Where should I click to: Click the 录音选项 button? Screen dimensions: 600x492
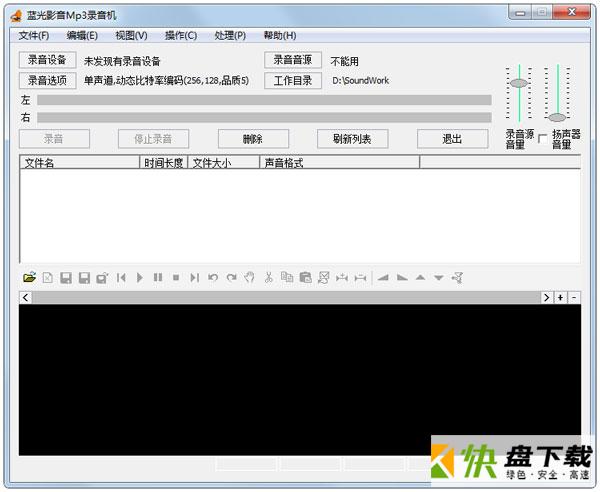click(x=47, y=80)
